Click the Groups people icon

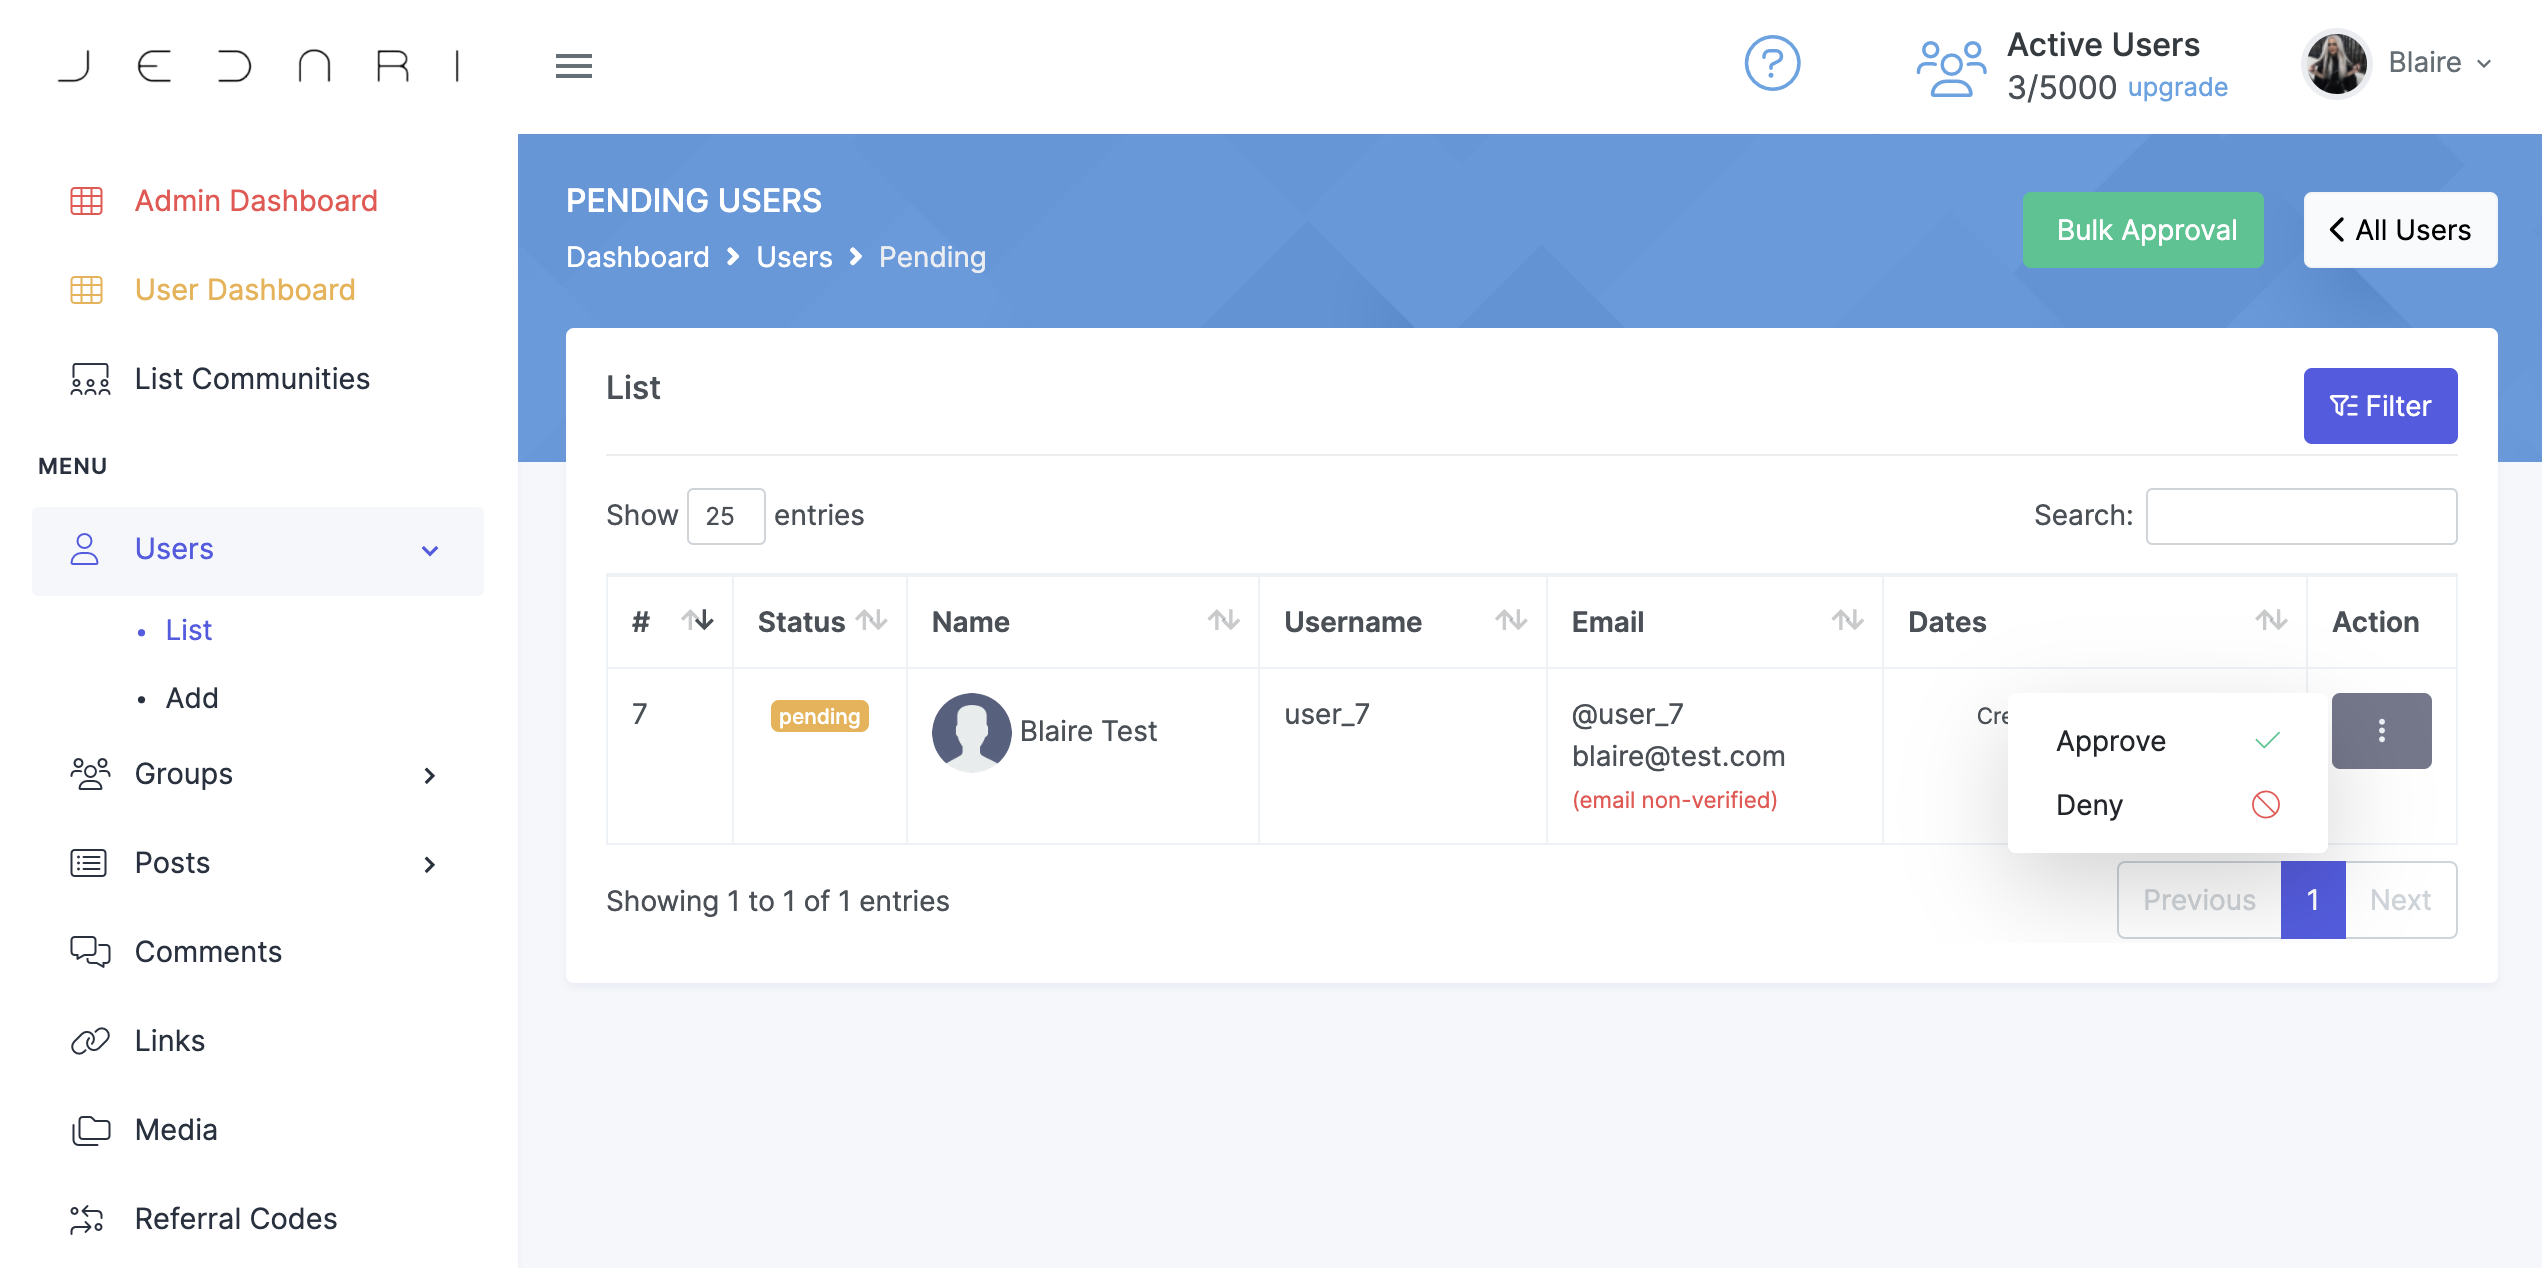point(90,774)
